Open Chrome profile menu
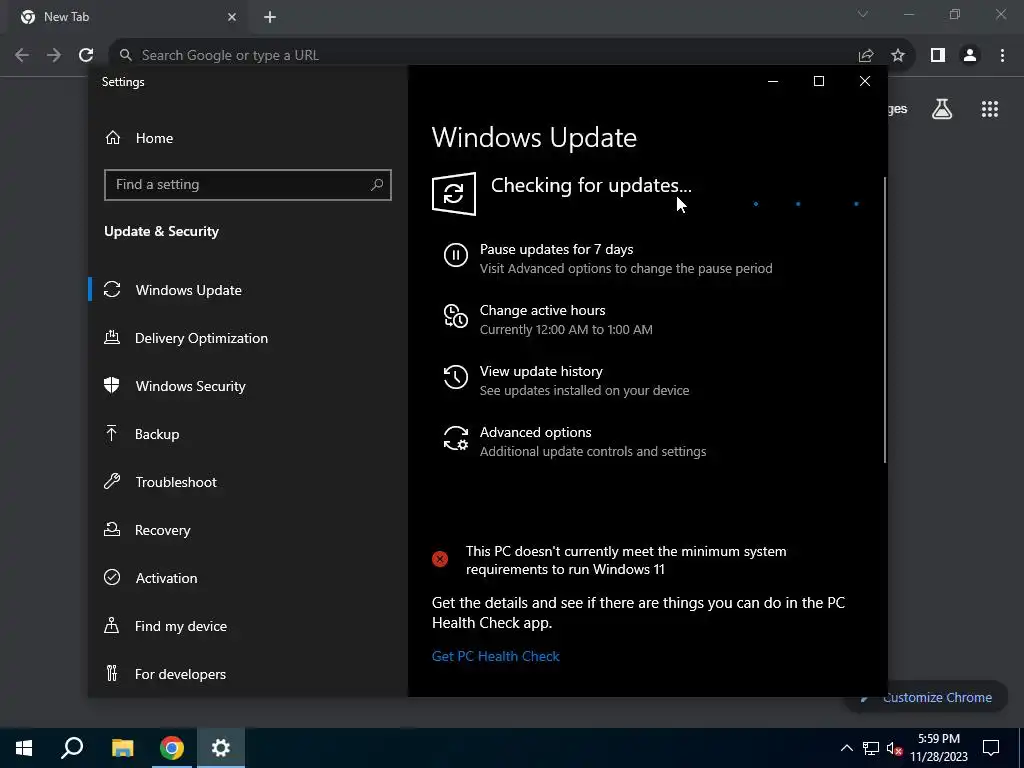This screenshot has height=768, width=1024. 970,56
